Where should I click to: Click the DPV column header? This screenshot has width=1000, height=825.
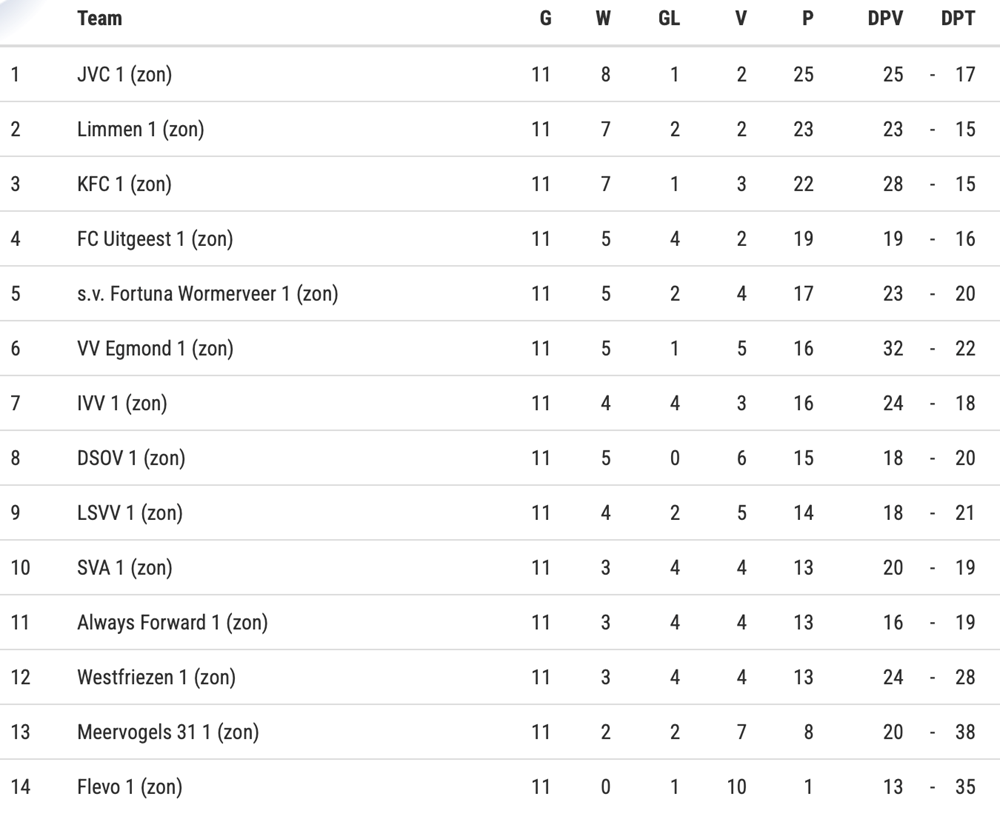tap(885, 18)
